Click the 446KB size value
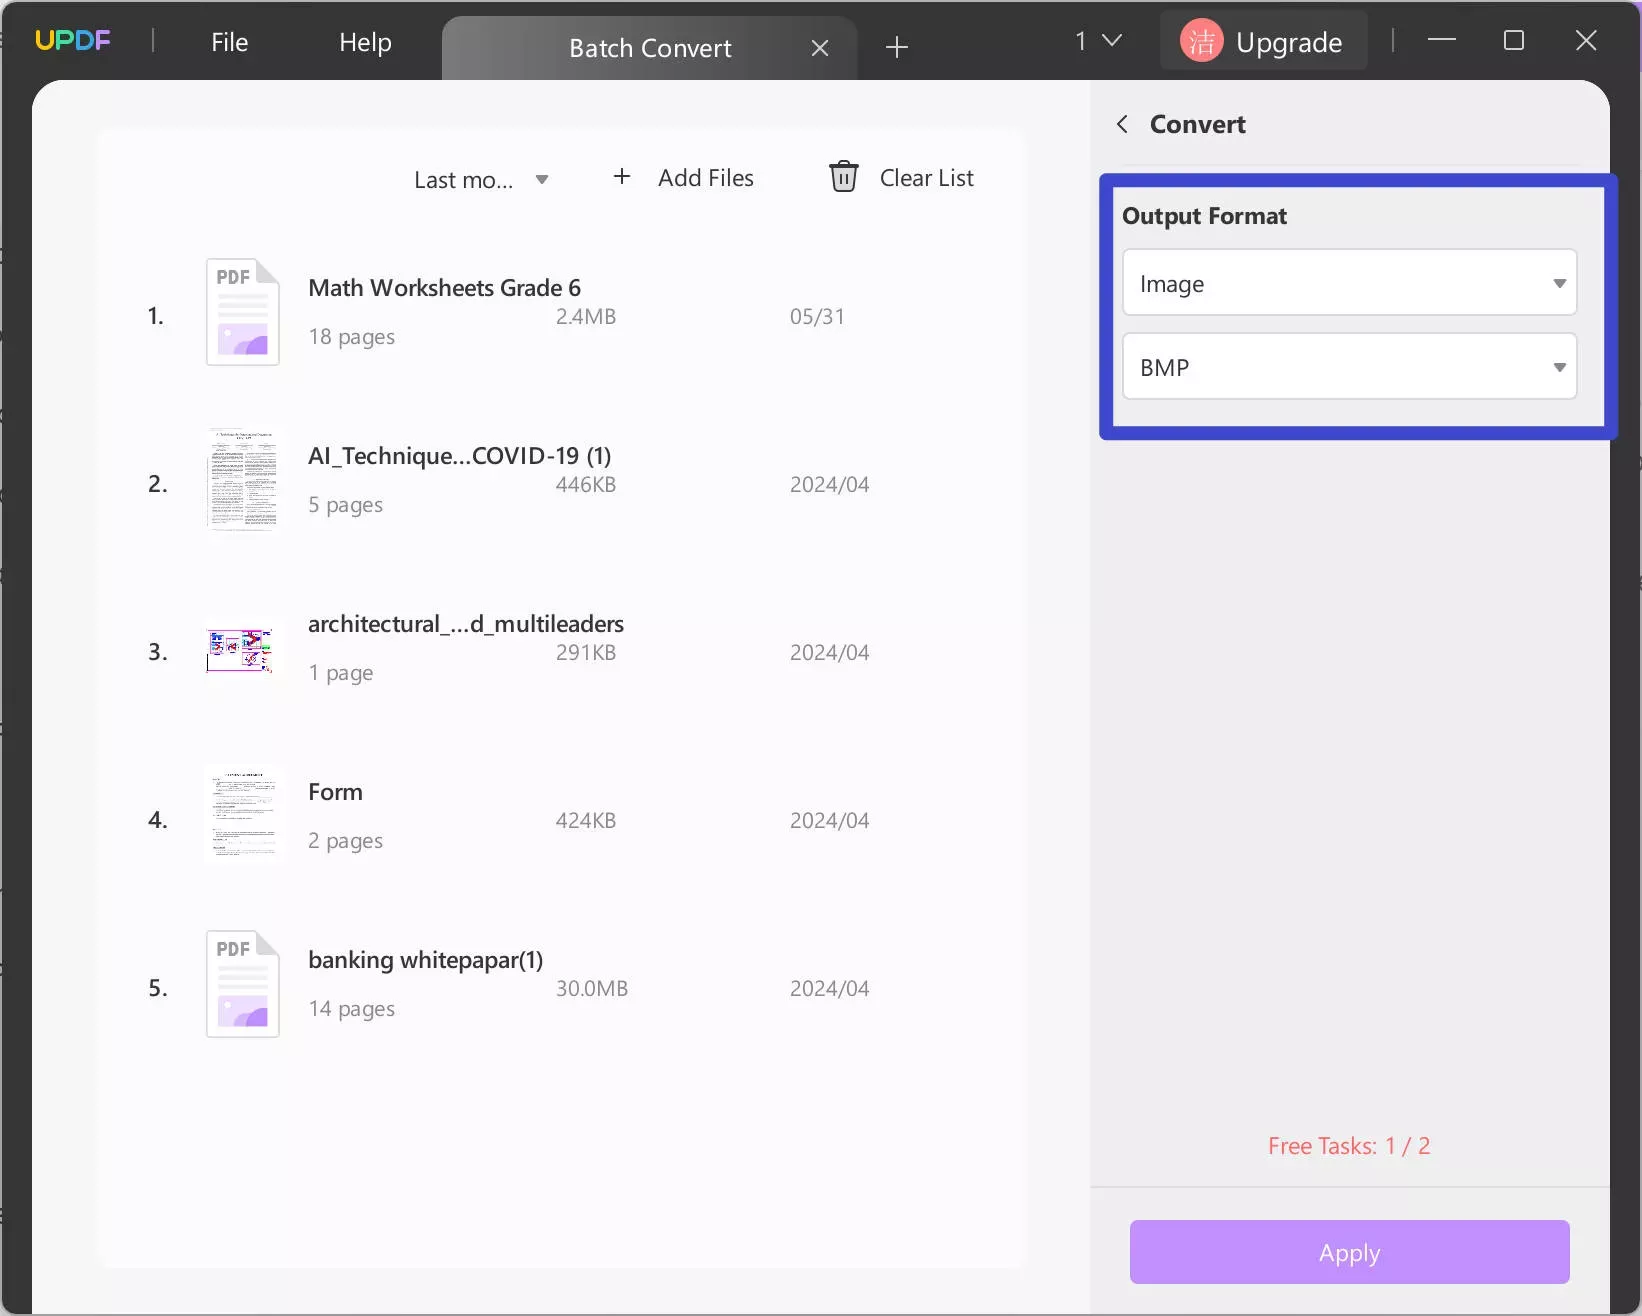This screenshot has width=1642, height=1316. point(586,485)
